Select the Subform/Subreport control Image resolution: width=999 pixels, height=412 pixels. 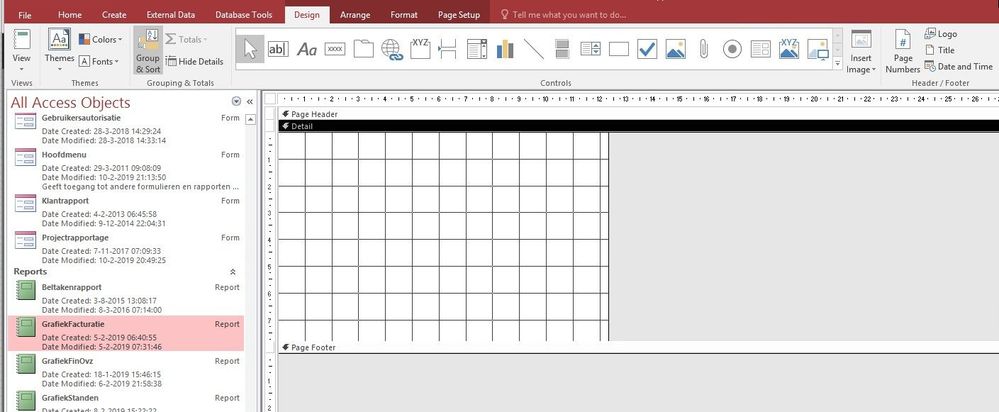coord(761,49)
